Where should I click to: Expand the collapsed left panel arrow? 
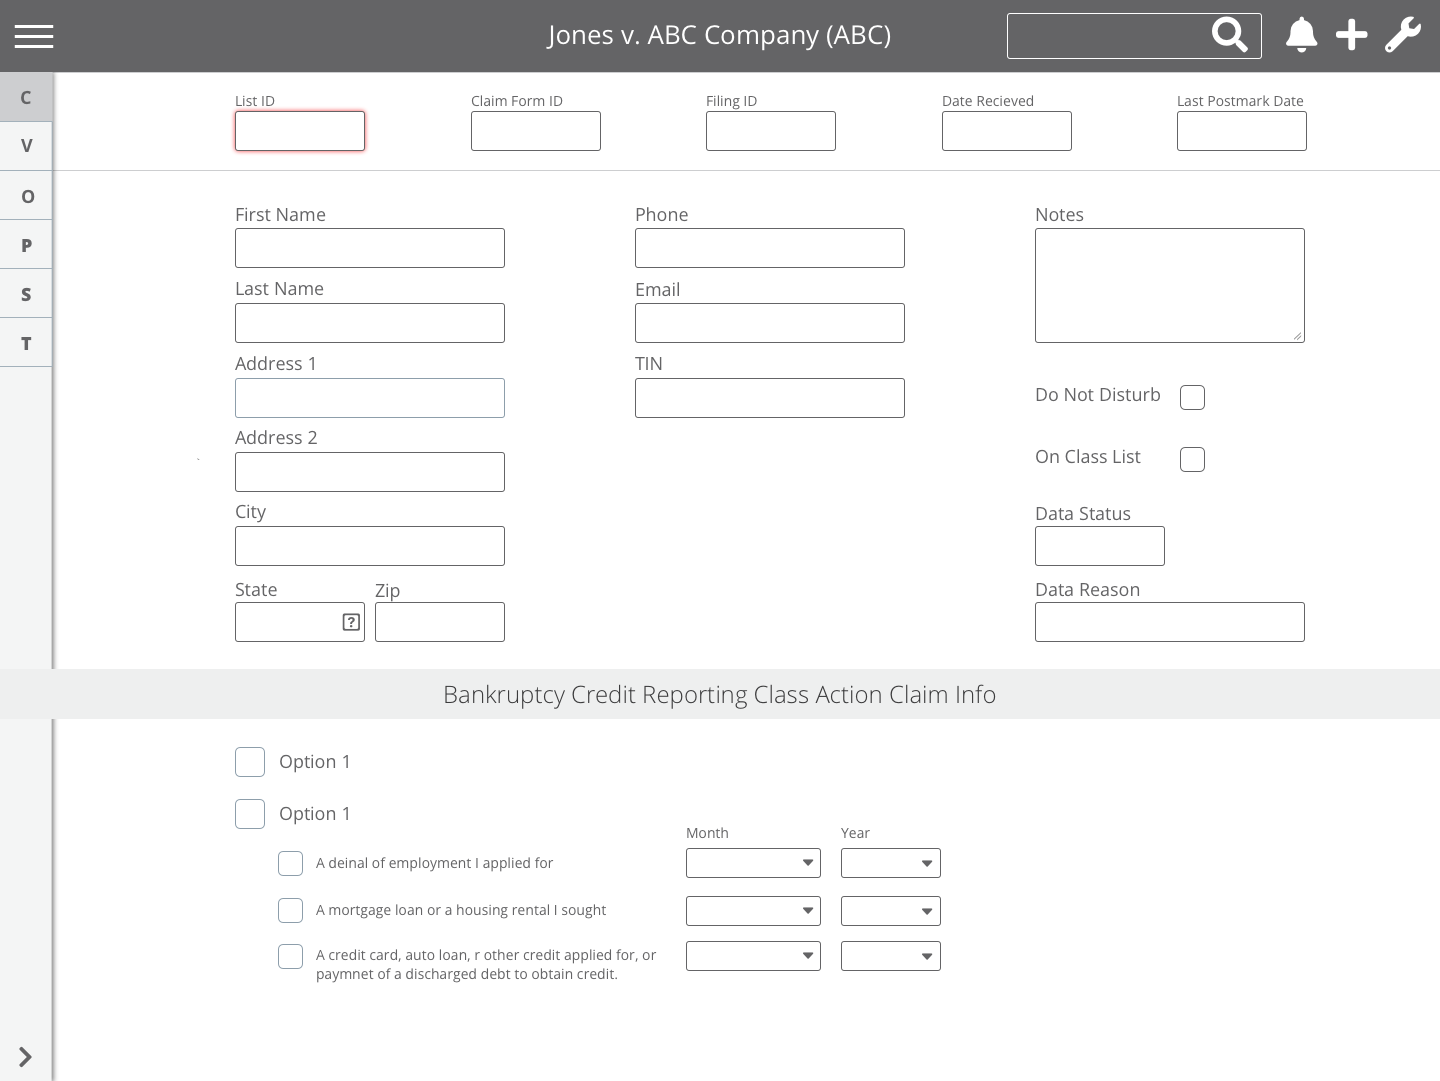(x=25, y=1056)
